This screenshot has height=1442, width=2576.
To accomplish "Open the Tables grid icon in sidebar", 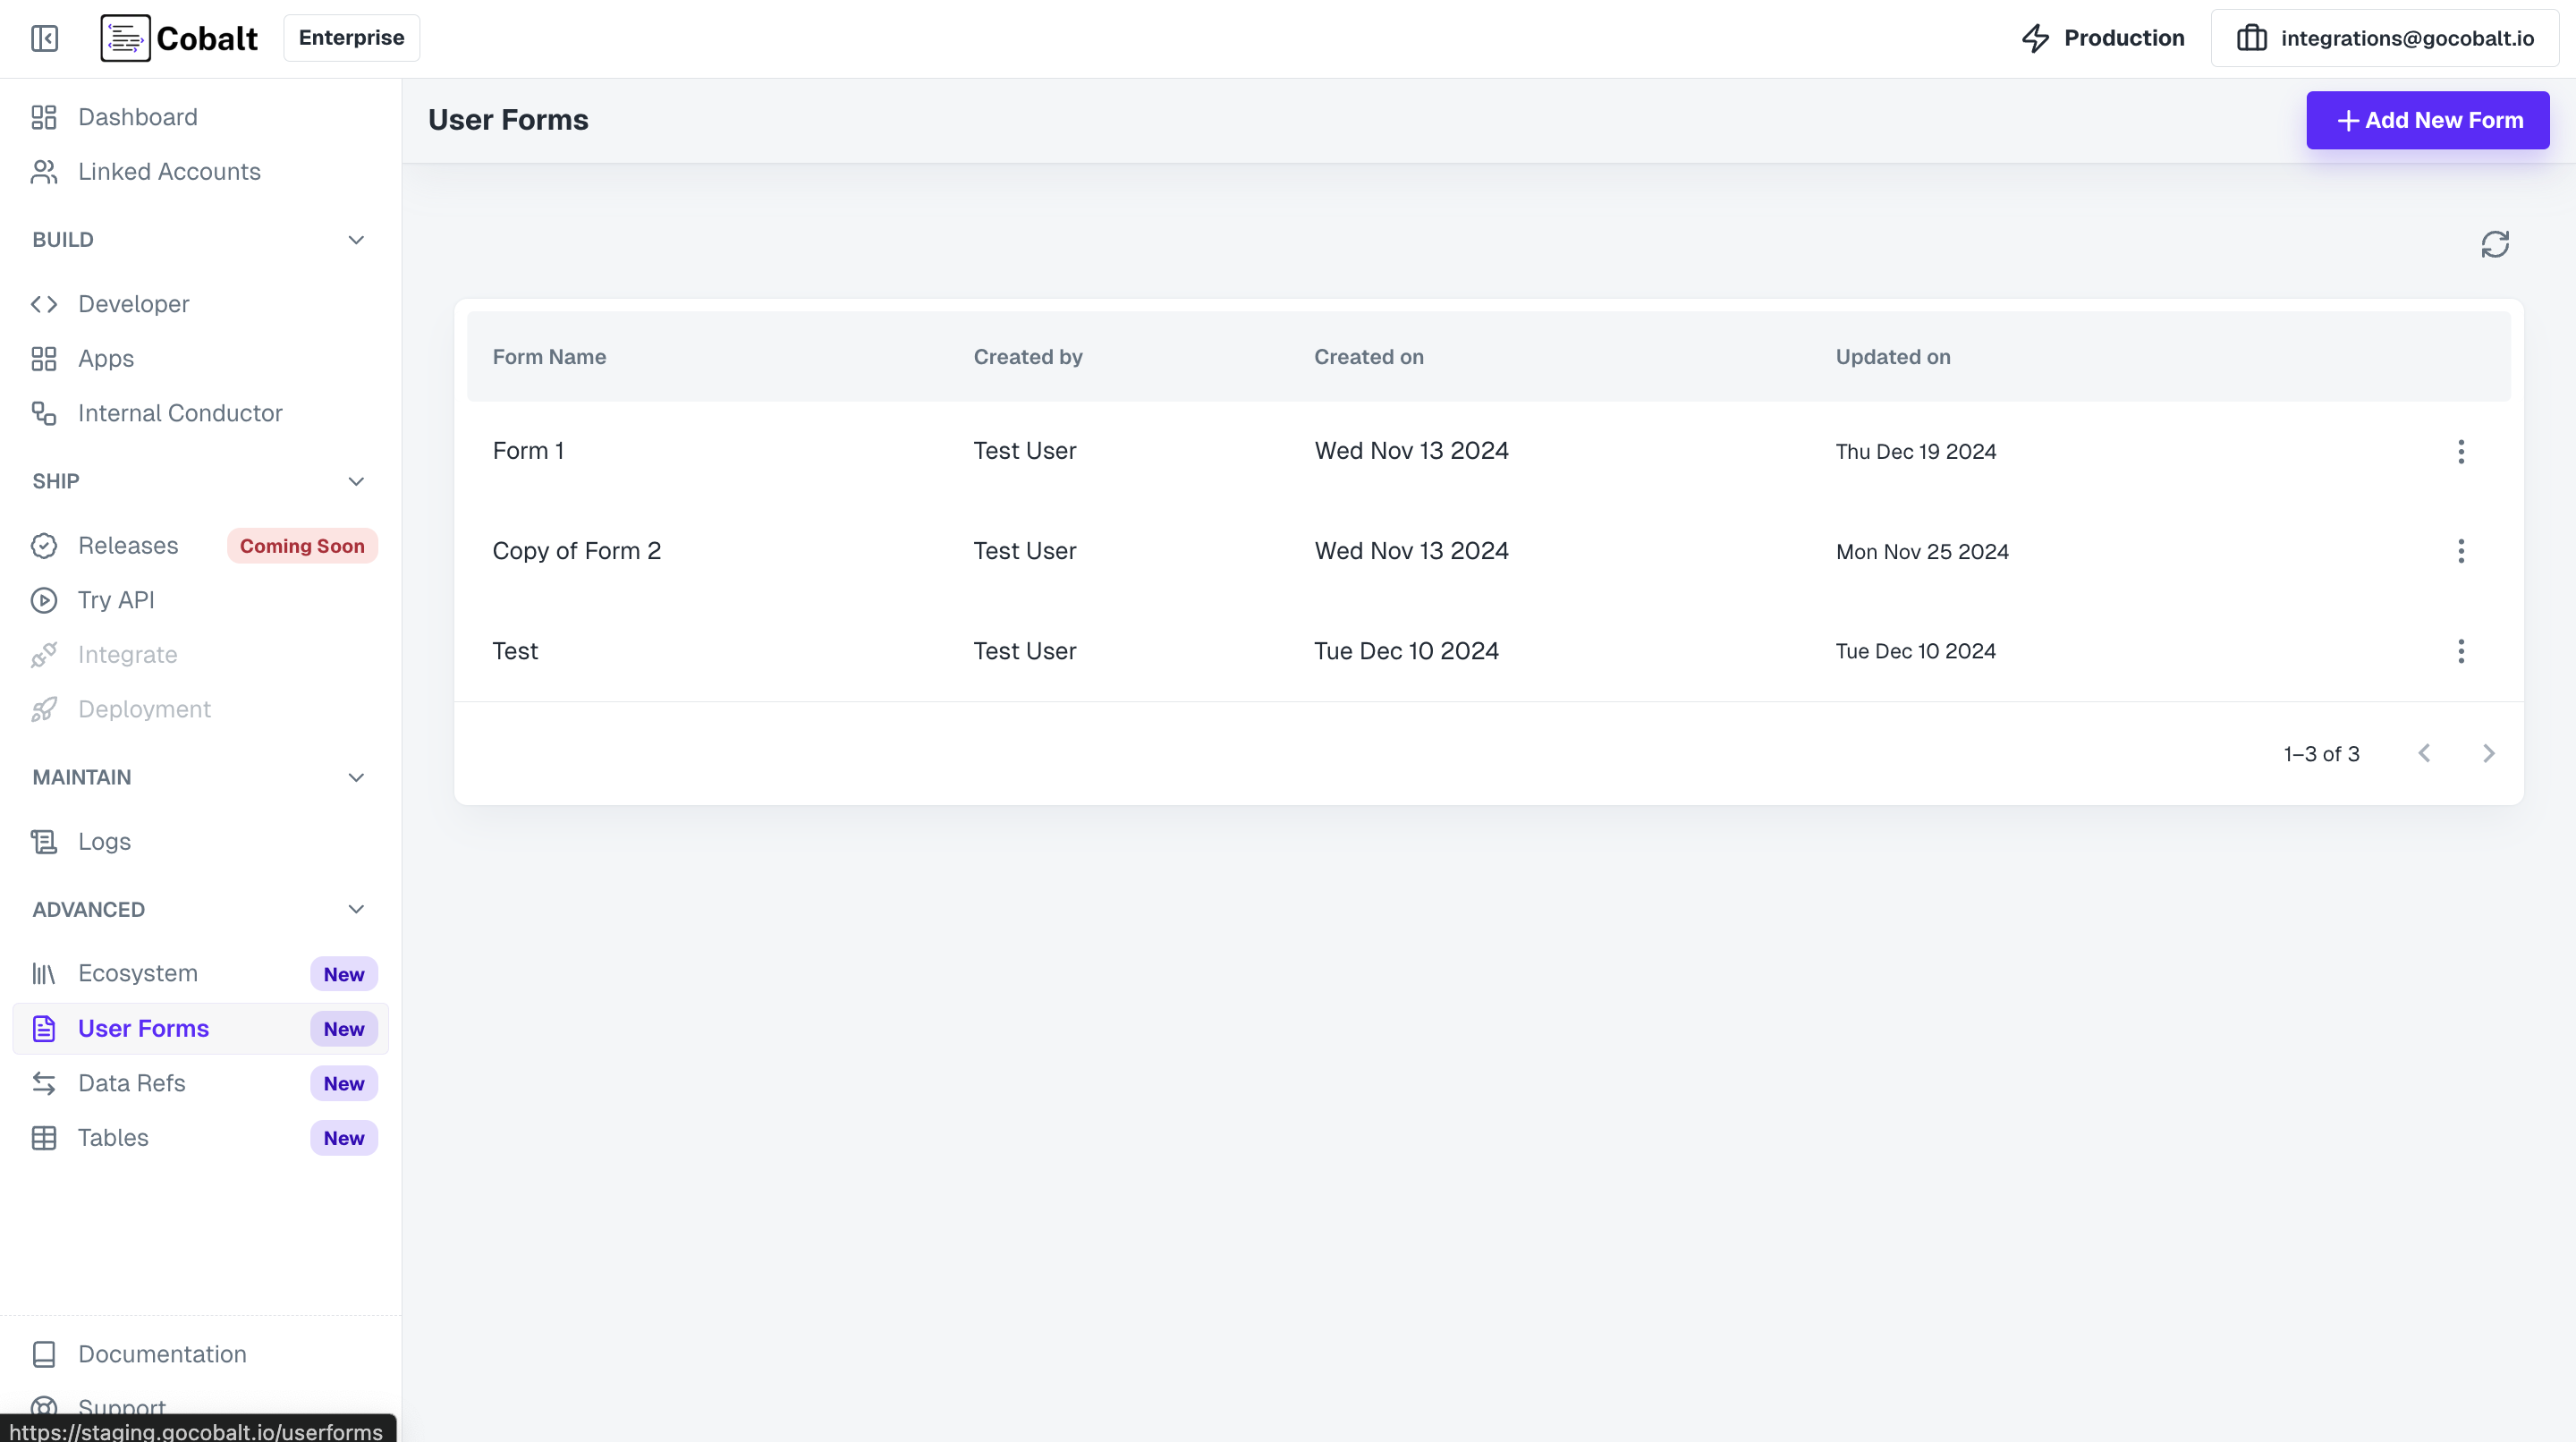I will tap(44, 1138).
